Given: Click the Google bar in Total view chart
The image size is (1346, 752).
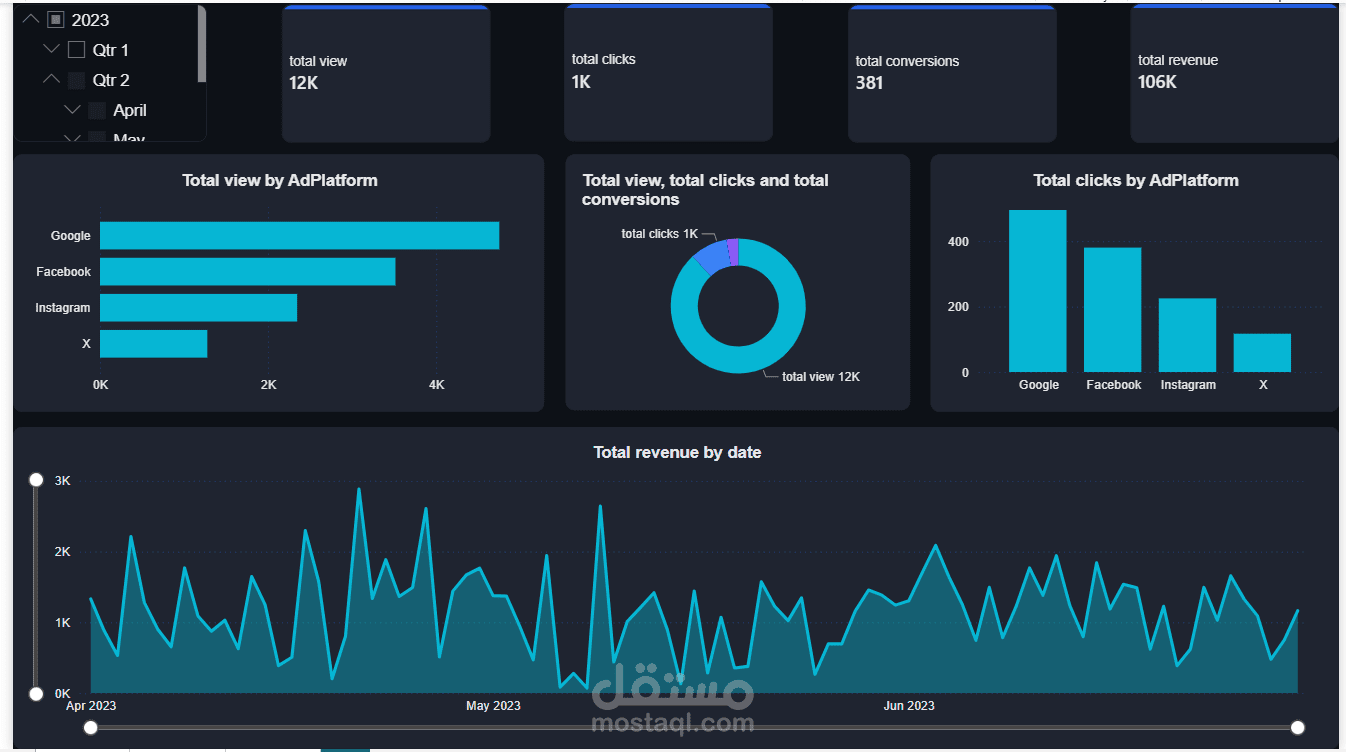Looking at the screenshot, I should pos(299,236).
